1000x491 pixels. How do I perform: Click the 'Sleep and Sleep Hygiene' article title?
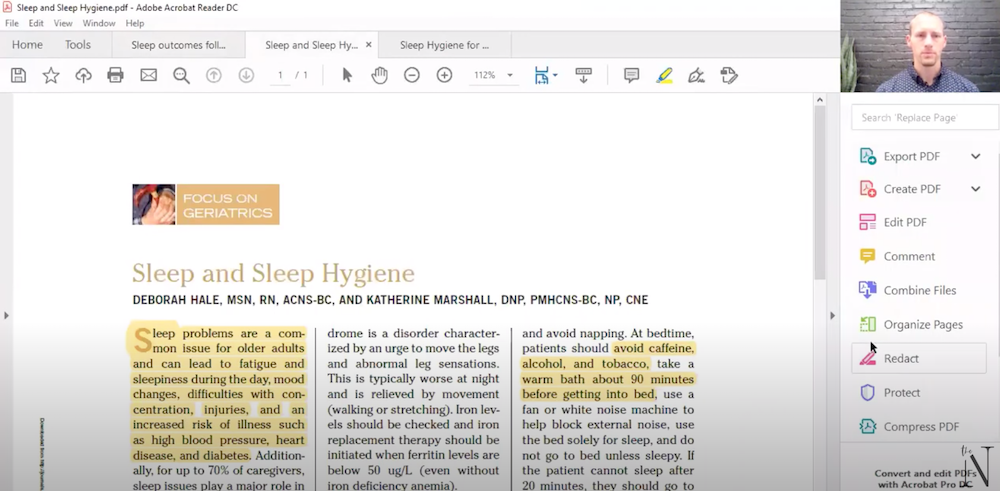click(274, 274)
